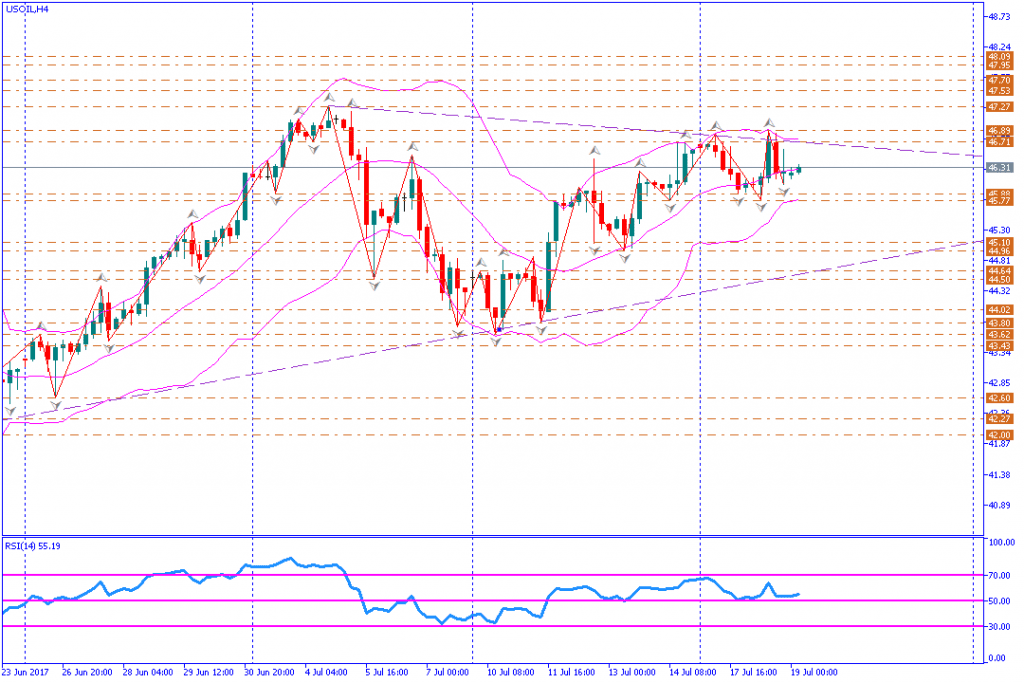The image size is (1024, 683).
Task: Click the 44.02 price level label
Action: coord(1000,310)
